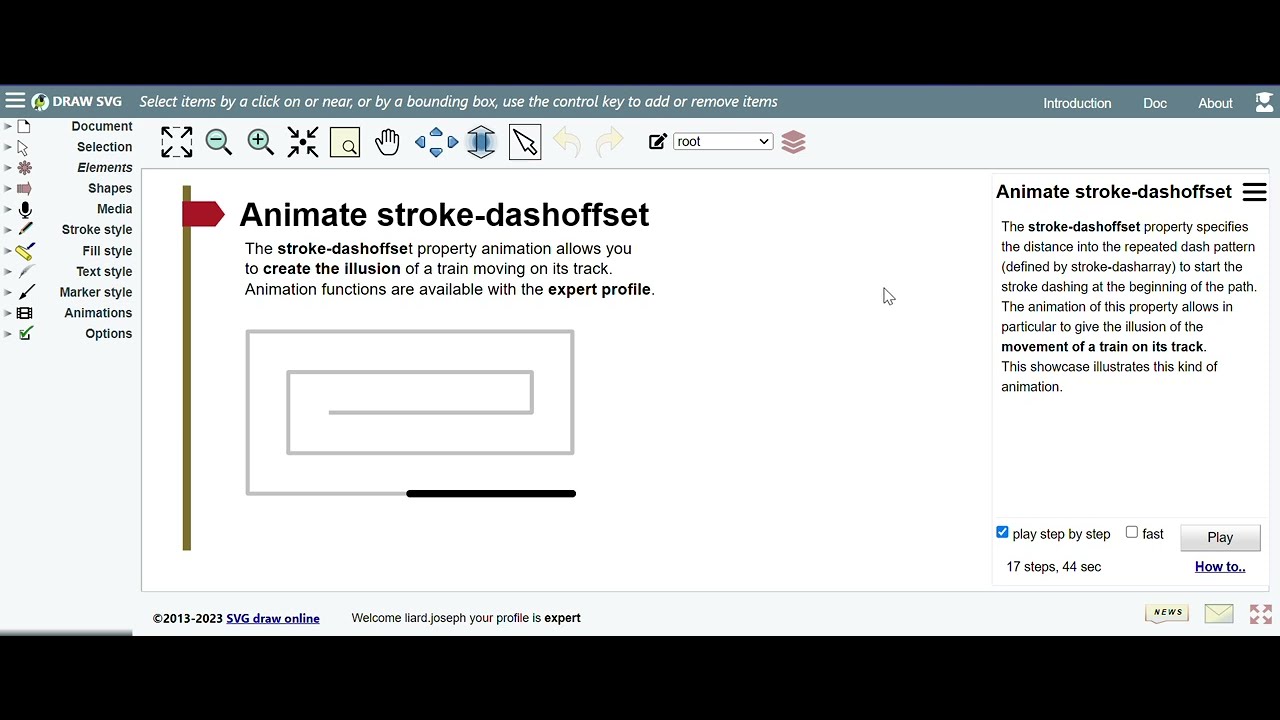Click the black train segment on track
This screenshot has height=720, width=1280.
(491, 493)
